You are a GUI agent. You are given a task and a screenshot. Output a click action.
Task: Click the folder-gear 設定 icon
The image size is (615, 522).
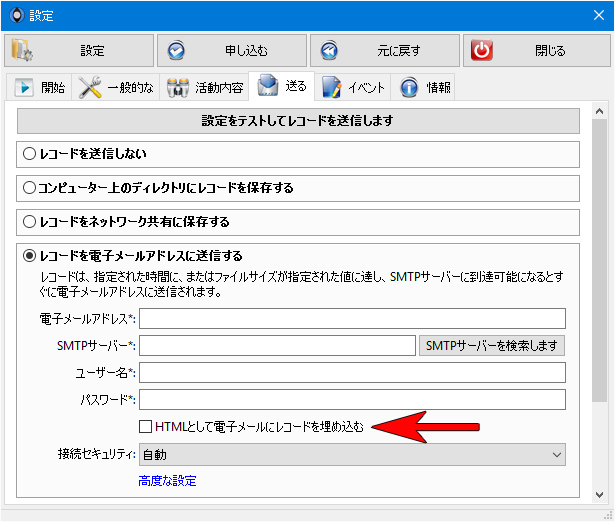22,50
